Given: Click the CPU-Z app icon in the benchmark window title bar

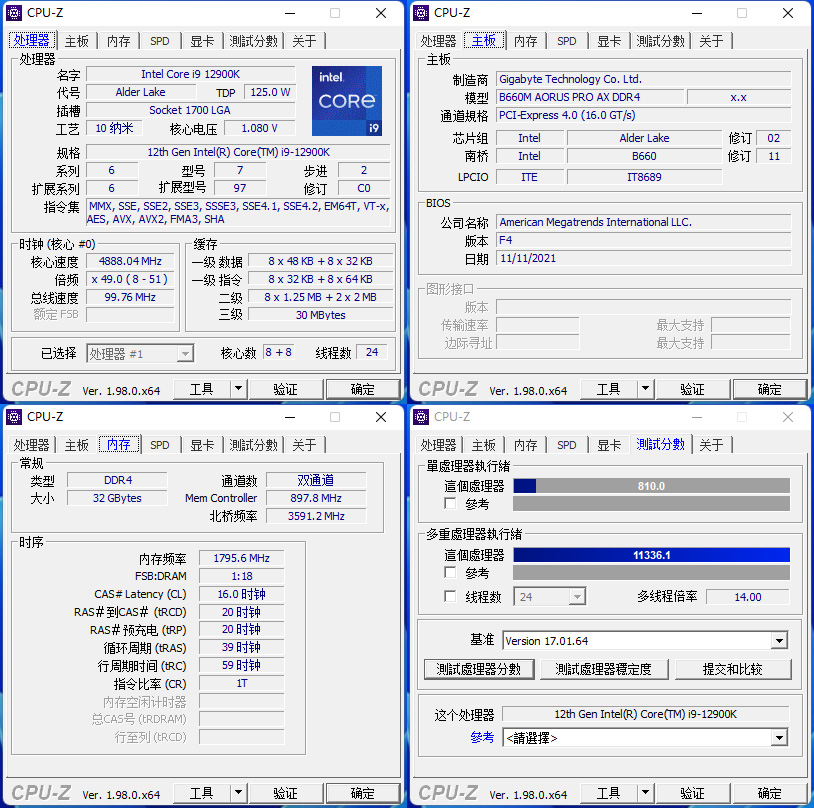Looking at the screenshot, I should click(x=421, y=416).
